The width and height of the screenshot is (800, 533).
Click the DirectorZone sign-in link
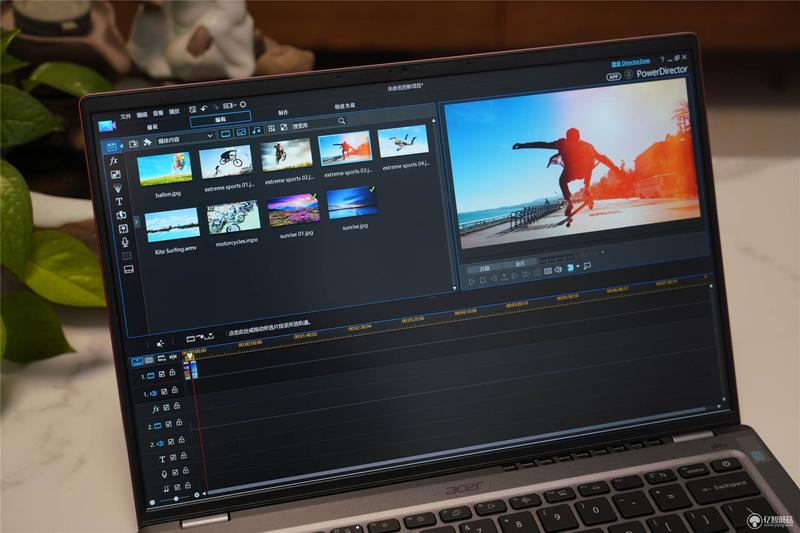(631, 63)
